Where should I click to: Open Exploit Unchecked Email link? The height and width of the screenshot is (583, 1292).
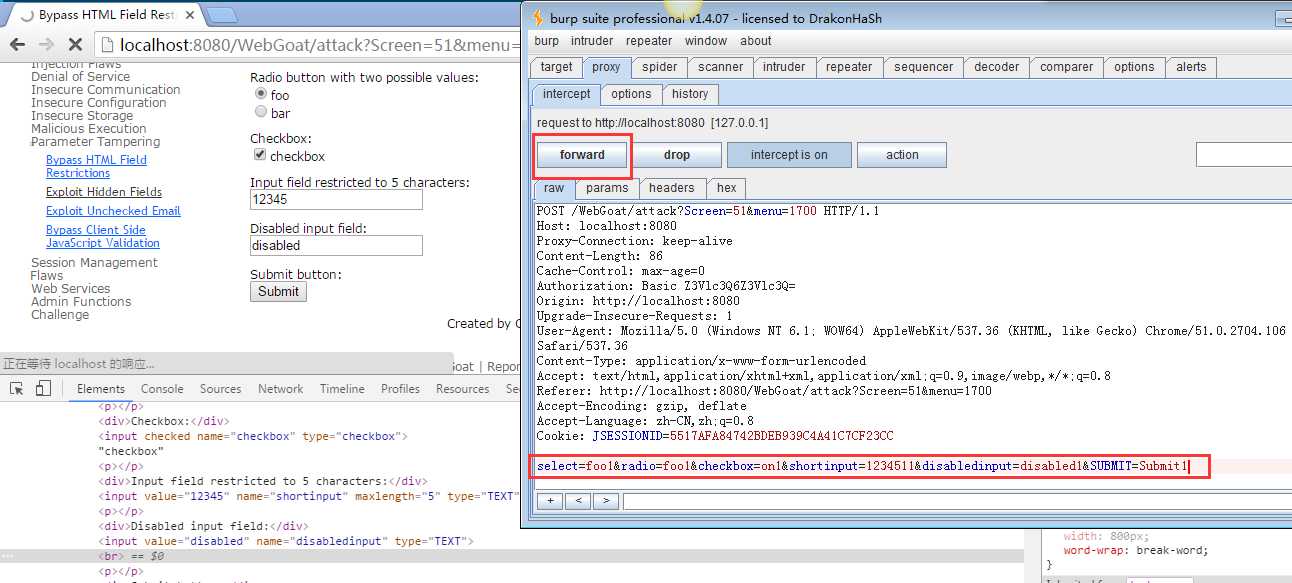click(x=113, y=211)
